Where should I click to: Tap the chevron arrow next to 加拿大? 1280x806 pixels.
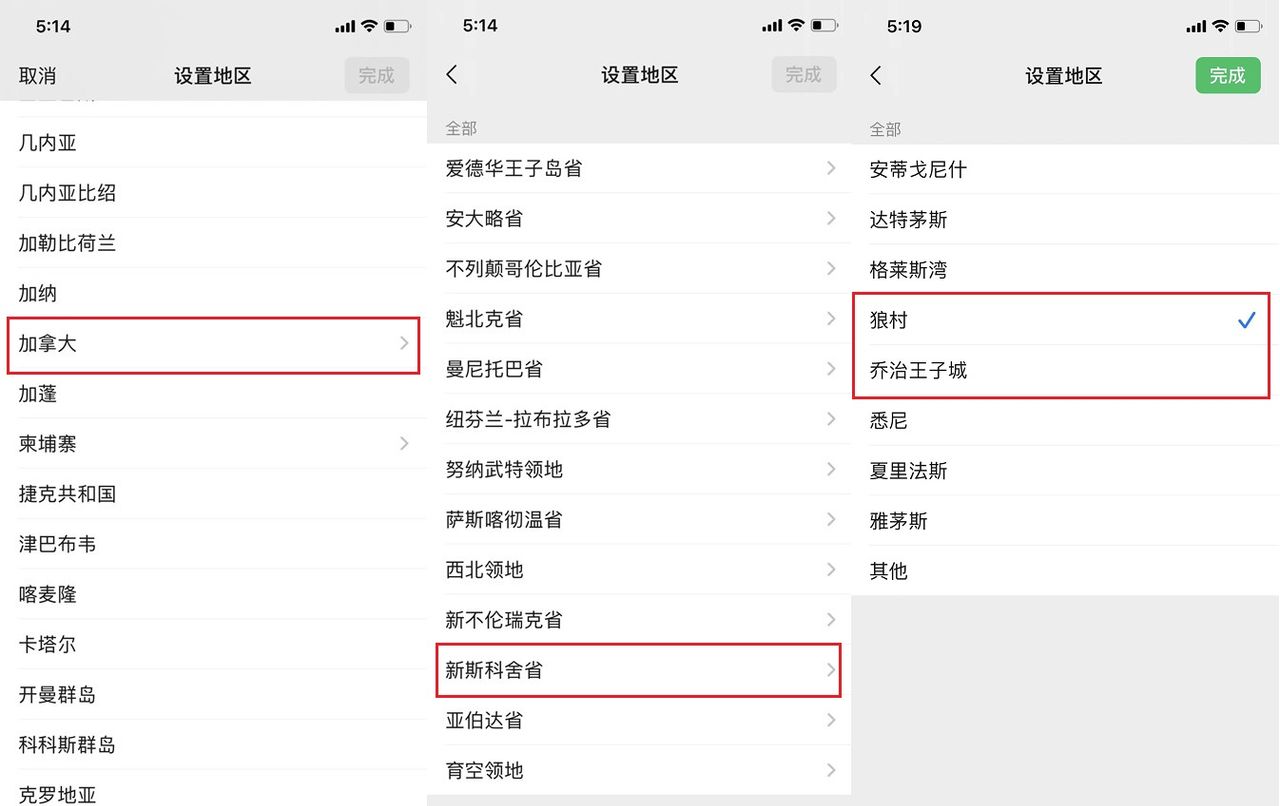point(404,343)
